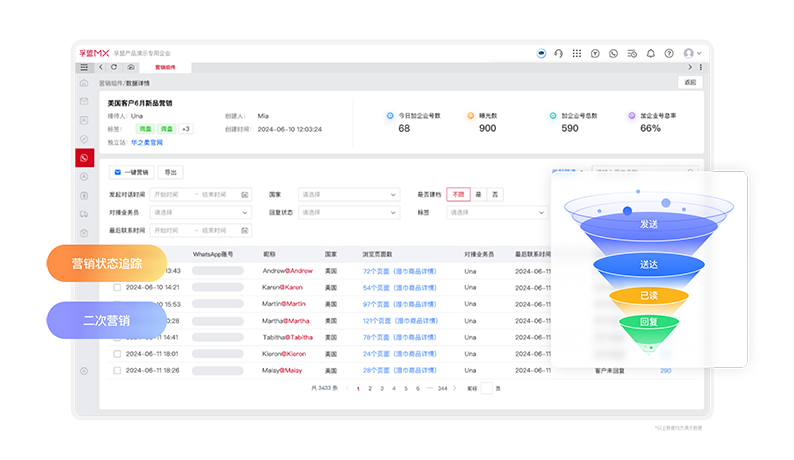
Task: Click the help question mark icon
Action: [670, 53]
